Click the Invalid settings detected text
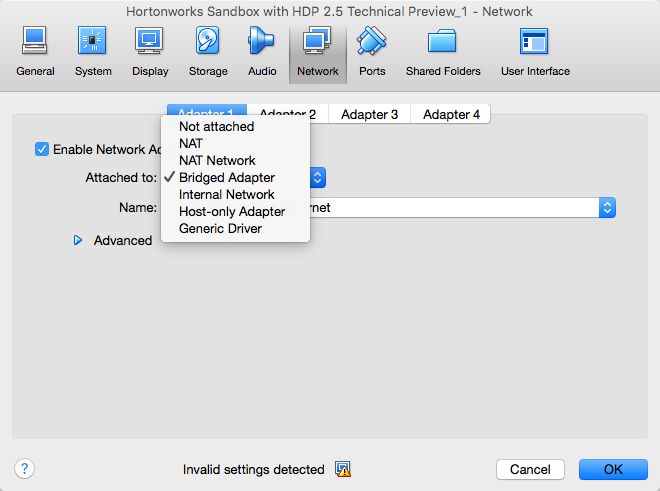The height and width of the screenshot is (491, 660). click(x=253, y=469)
